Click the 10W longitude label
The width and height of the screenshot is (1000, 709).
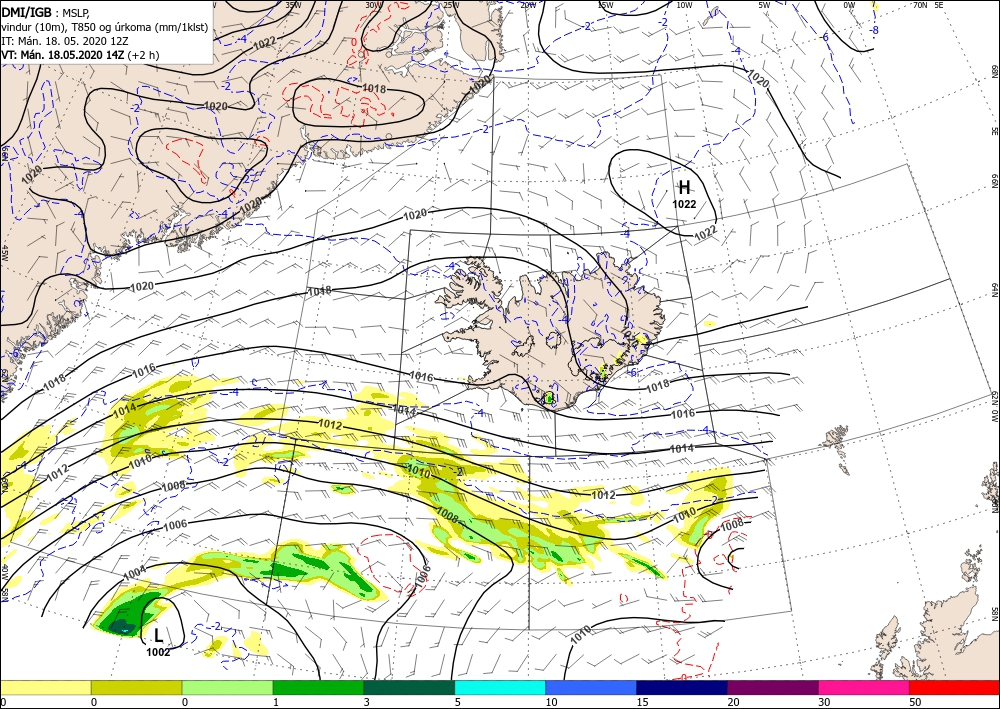tap(684, 4)
